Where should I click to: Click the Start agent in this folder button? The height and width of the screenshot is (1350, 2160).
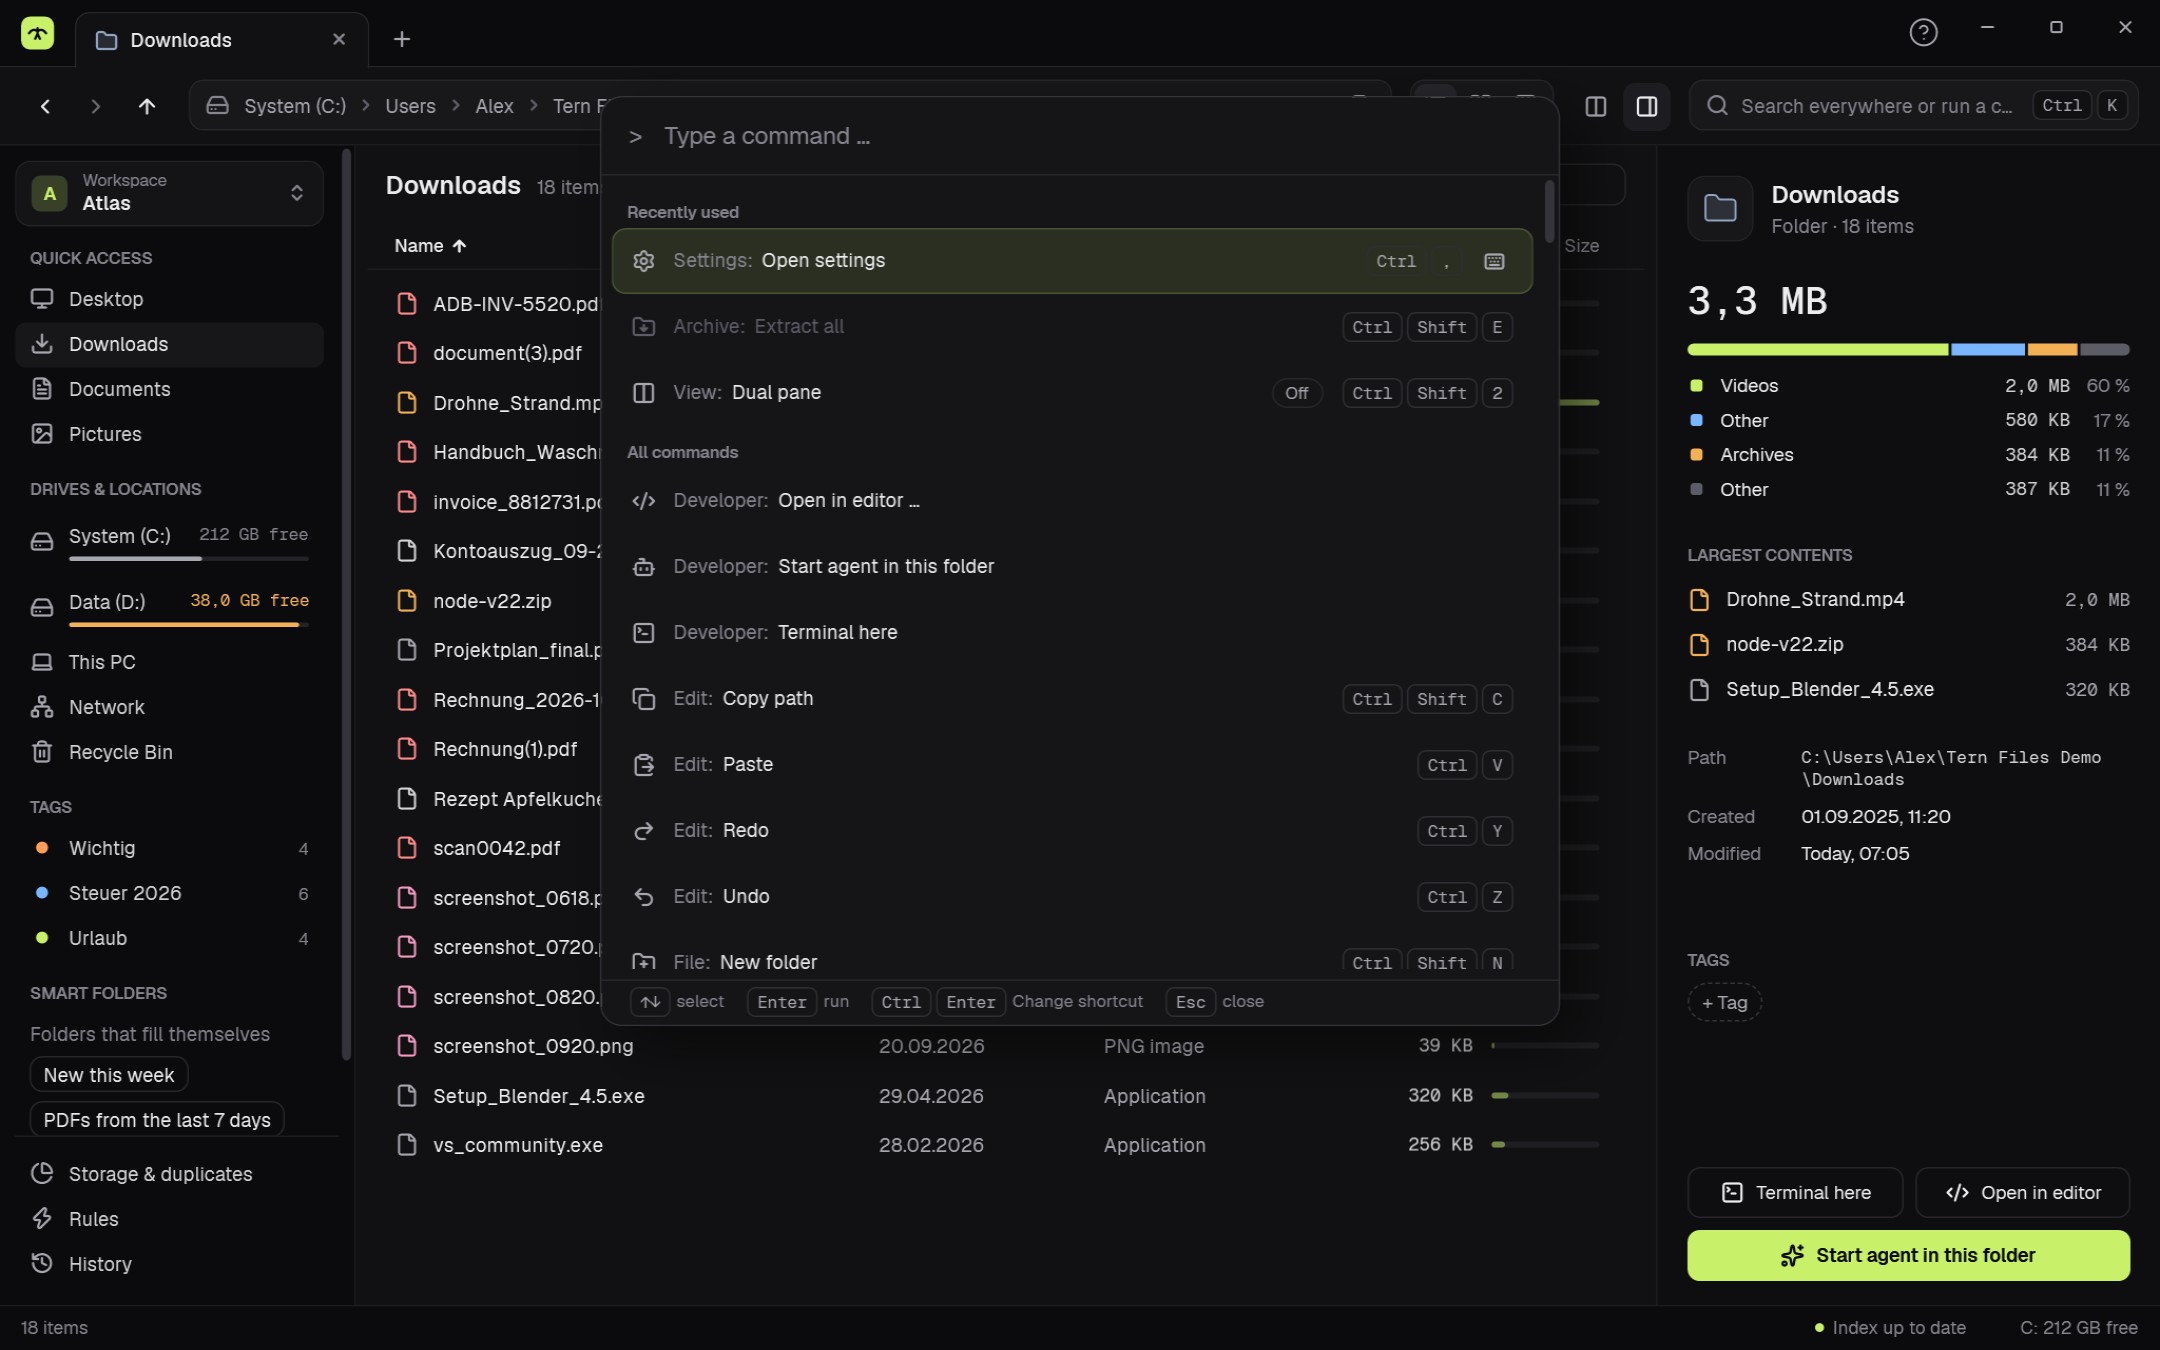click(x=1908, y=1255)
